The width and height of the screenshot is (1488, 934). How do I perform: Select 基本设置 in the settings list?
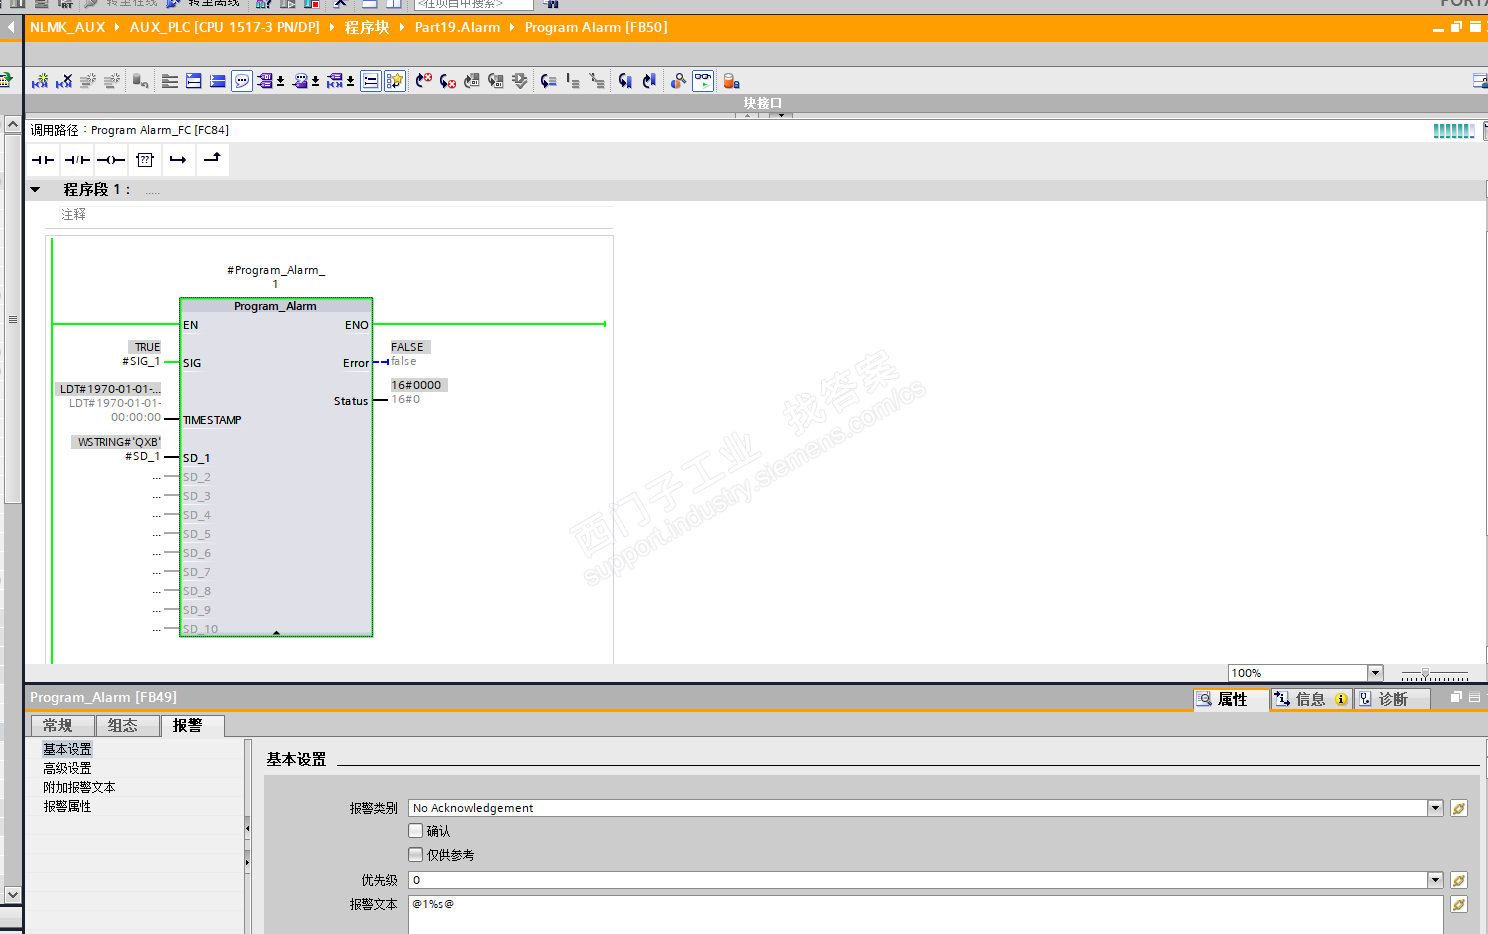(x=67, y=749)
